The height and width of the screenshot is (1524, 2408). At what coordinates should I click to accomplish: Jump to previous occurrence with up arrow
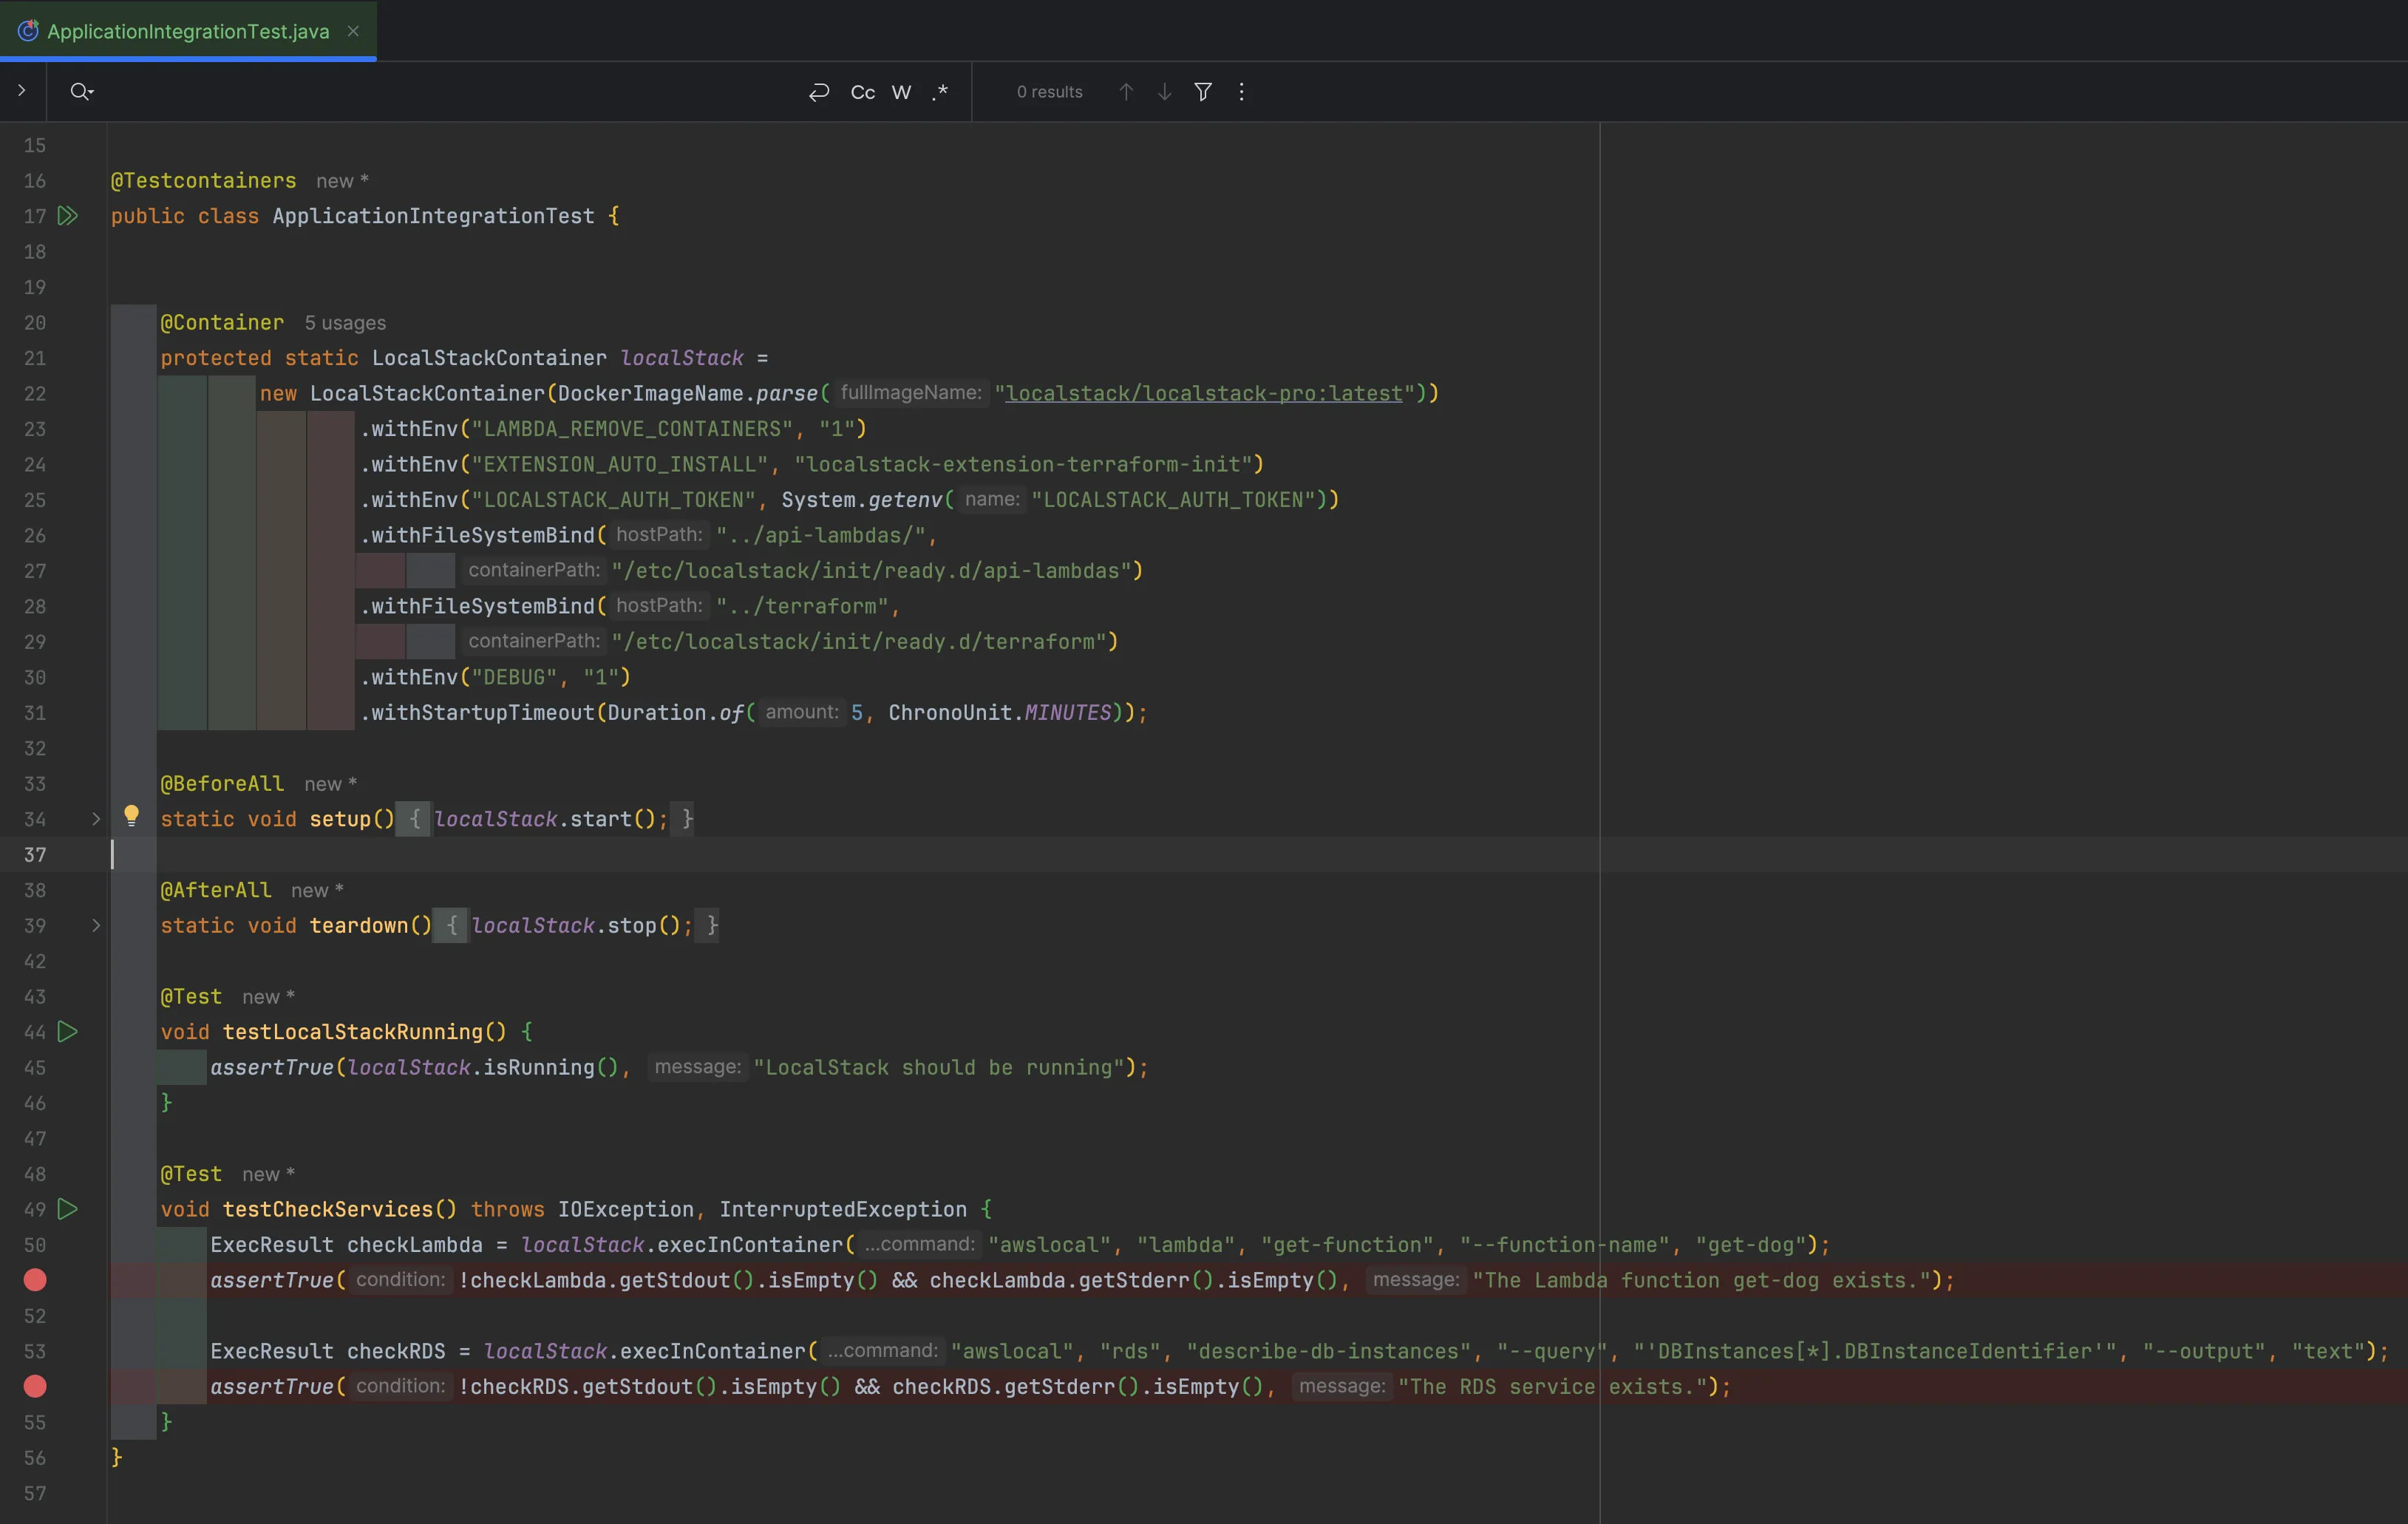pyautogui.click(x=1124, y=91)
